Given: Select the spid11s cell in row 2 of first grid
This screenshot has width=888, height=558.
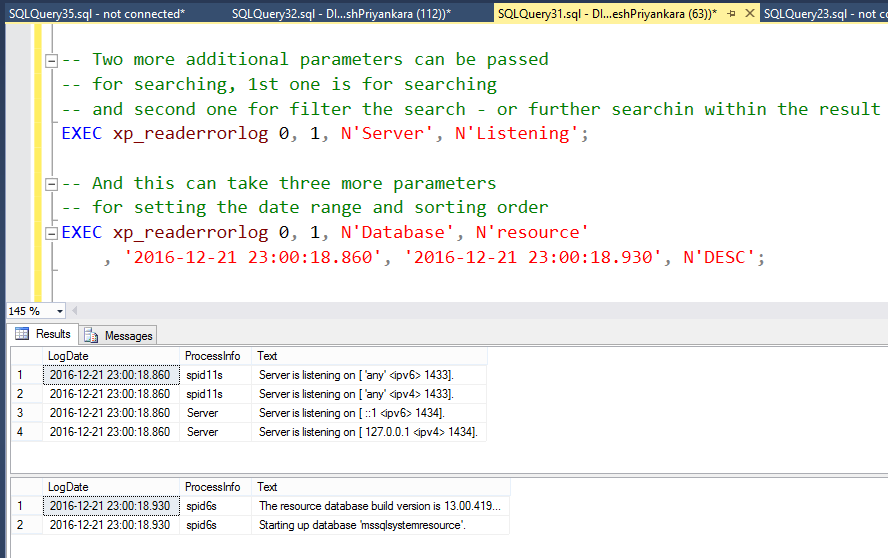Looking at the screenshot, I should pyautogui.click(x=216, y=394).
